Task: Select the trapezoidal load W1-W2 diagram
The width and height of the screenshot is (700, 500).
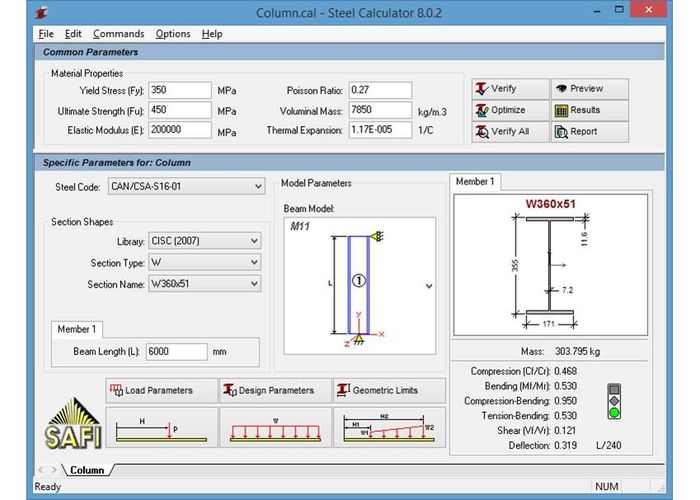Action: [390, 427]
